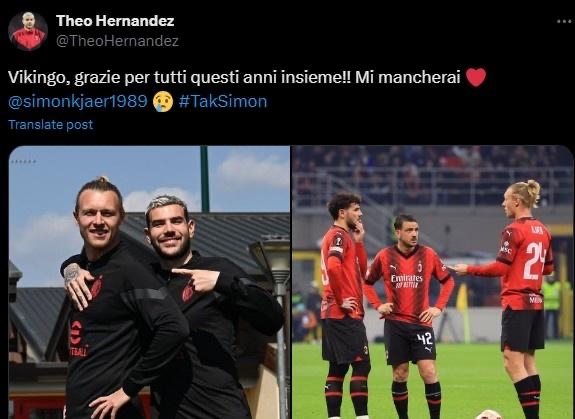
Task: Click Translate post
Action: coord(51,125)
